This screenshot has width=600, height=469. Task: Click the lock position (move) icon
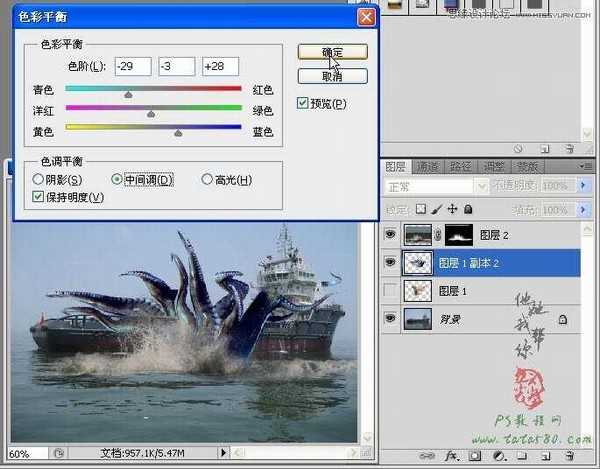pyautogui.click(x=453, y=209)
